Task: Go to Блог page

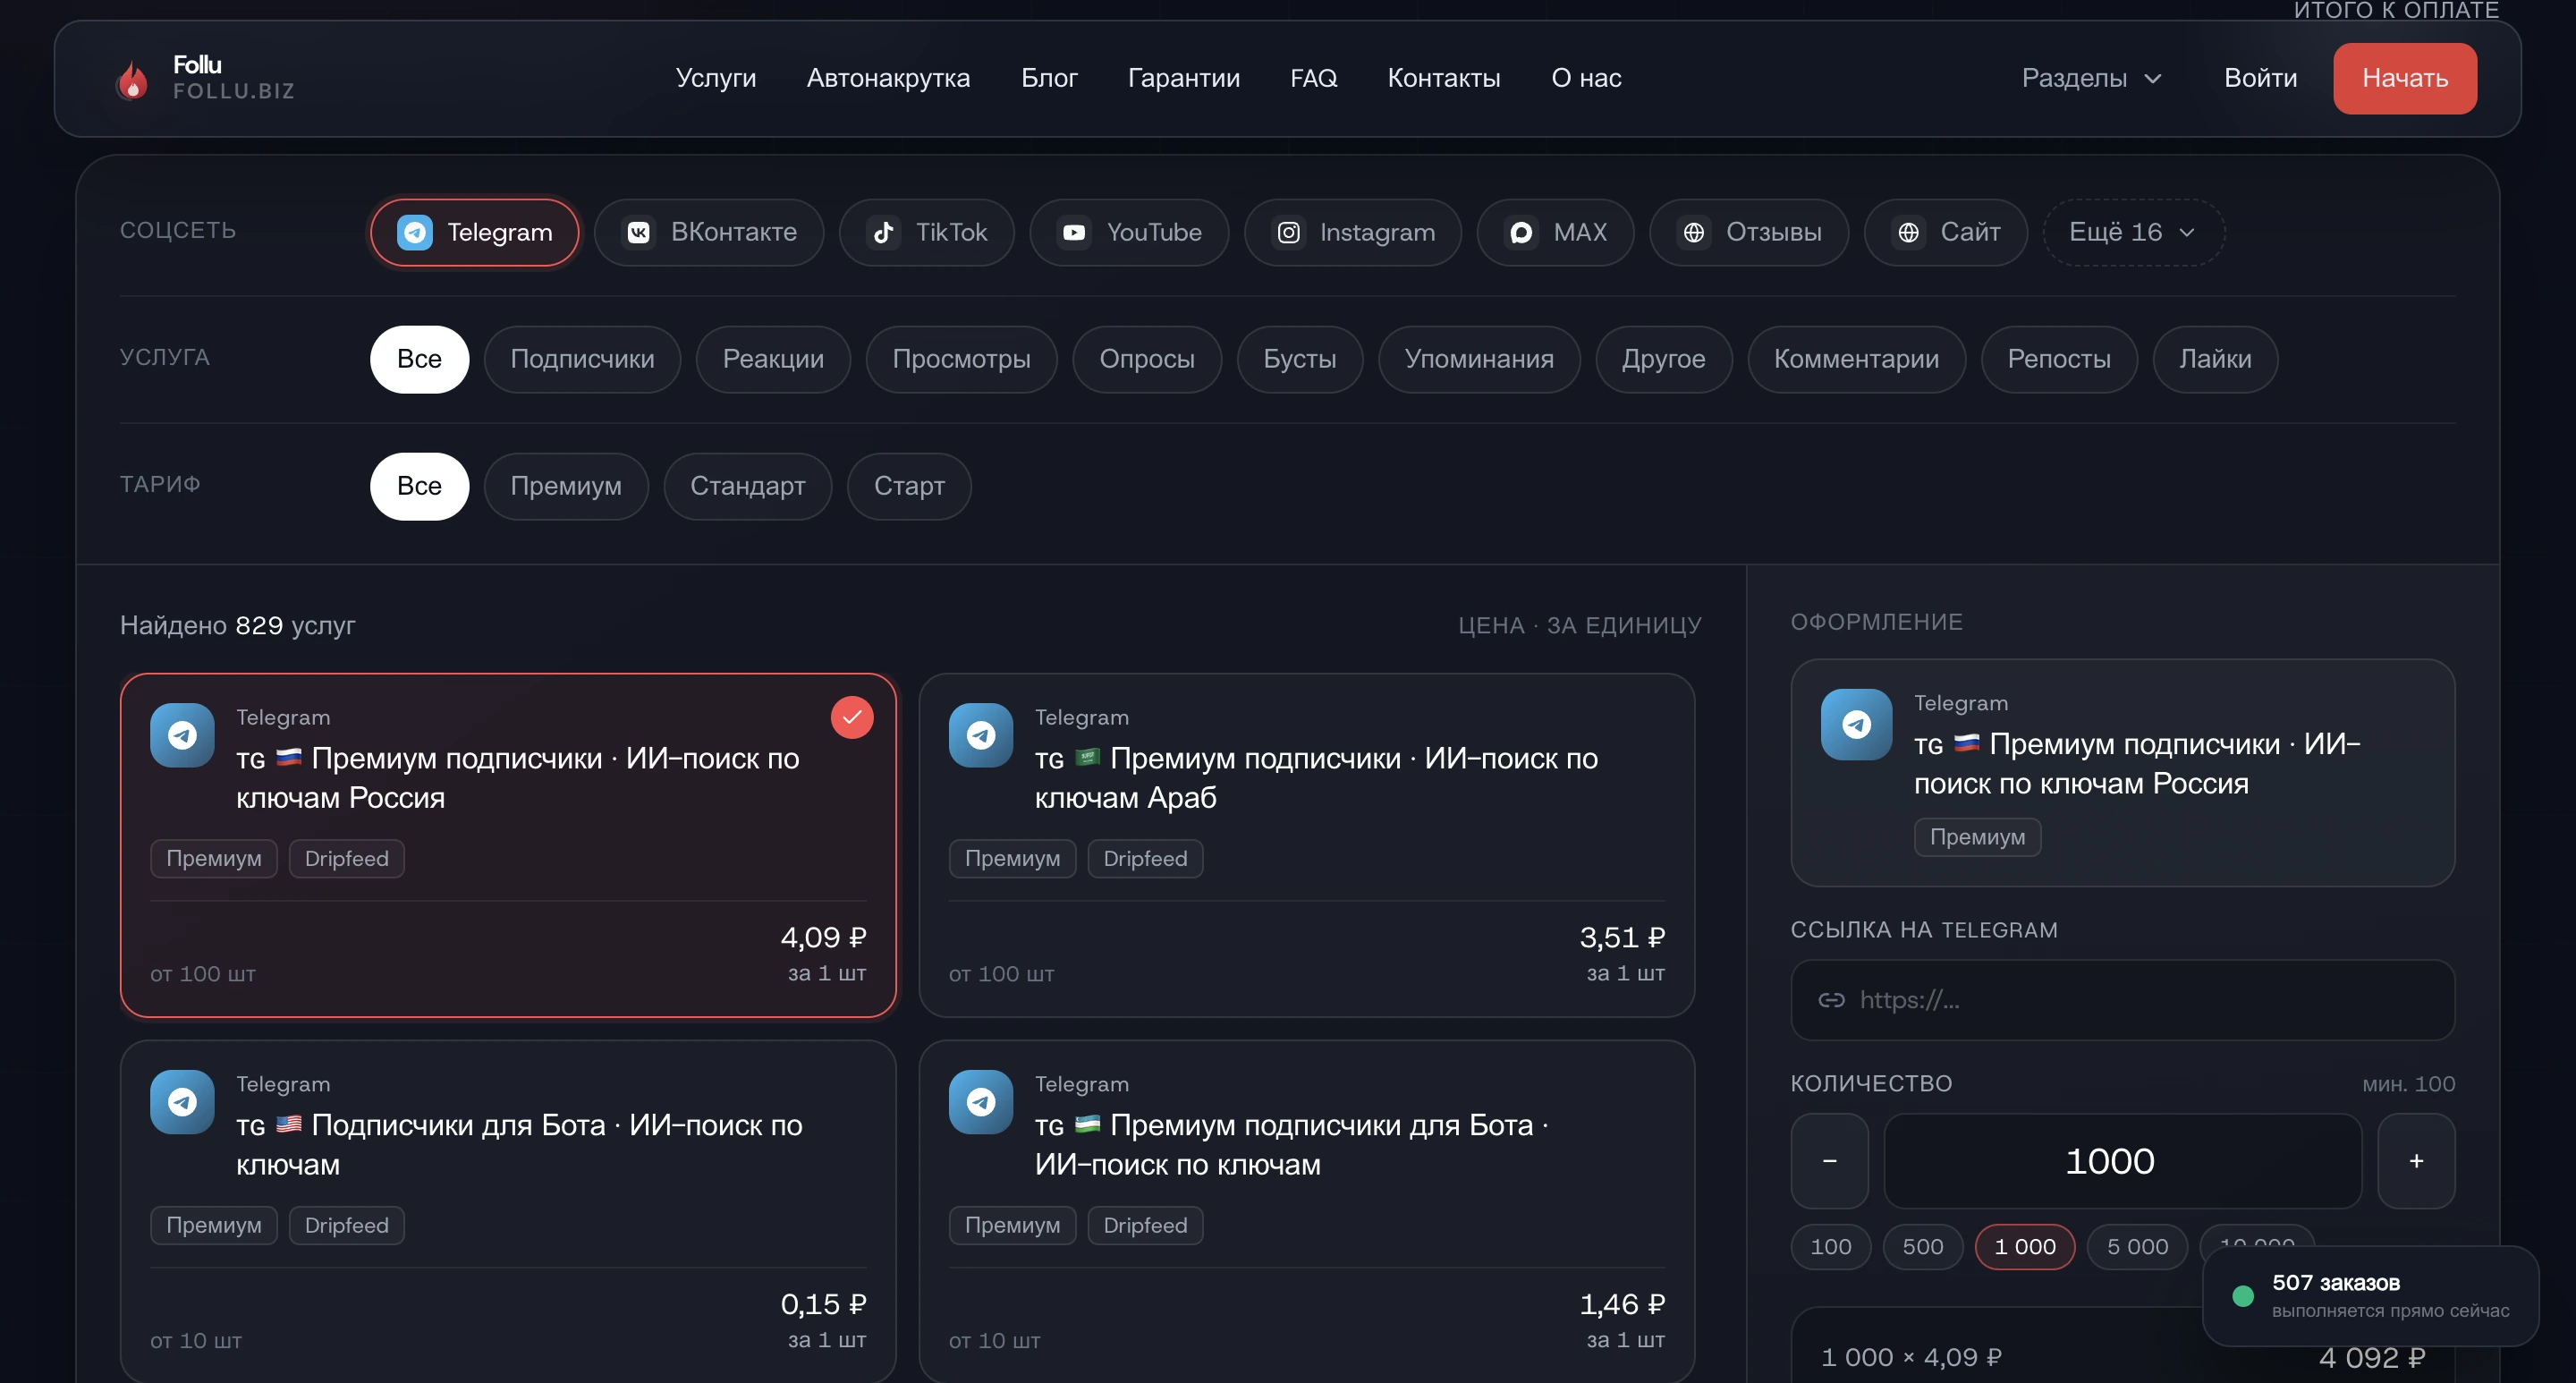Action: click(1049, 78)
